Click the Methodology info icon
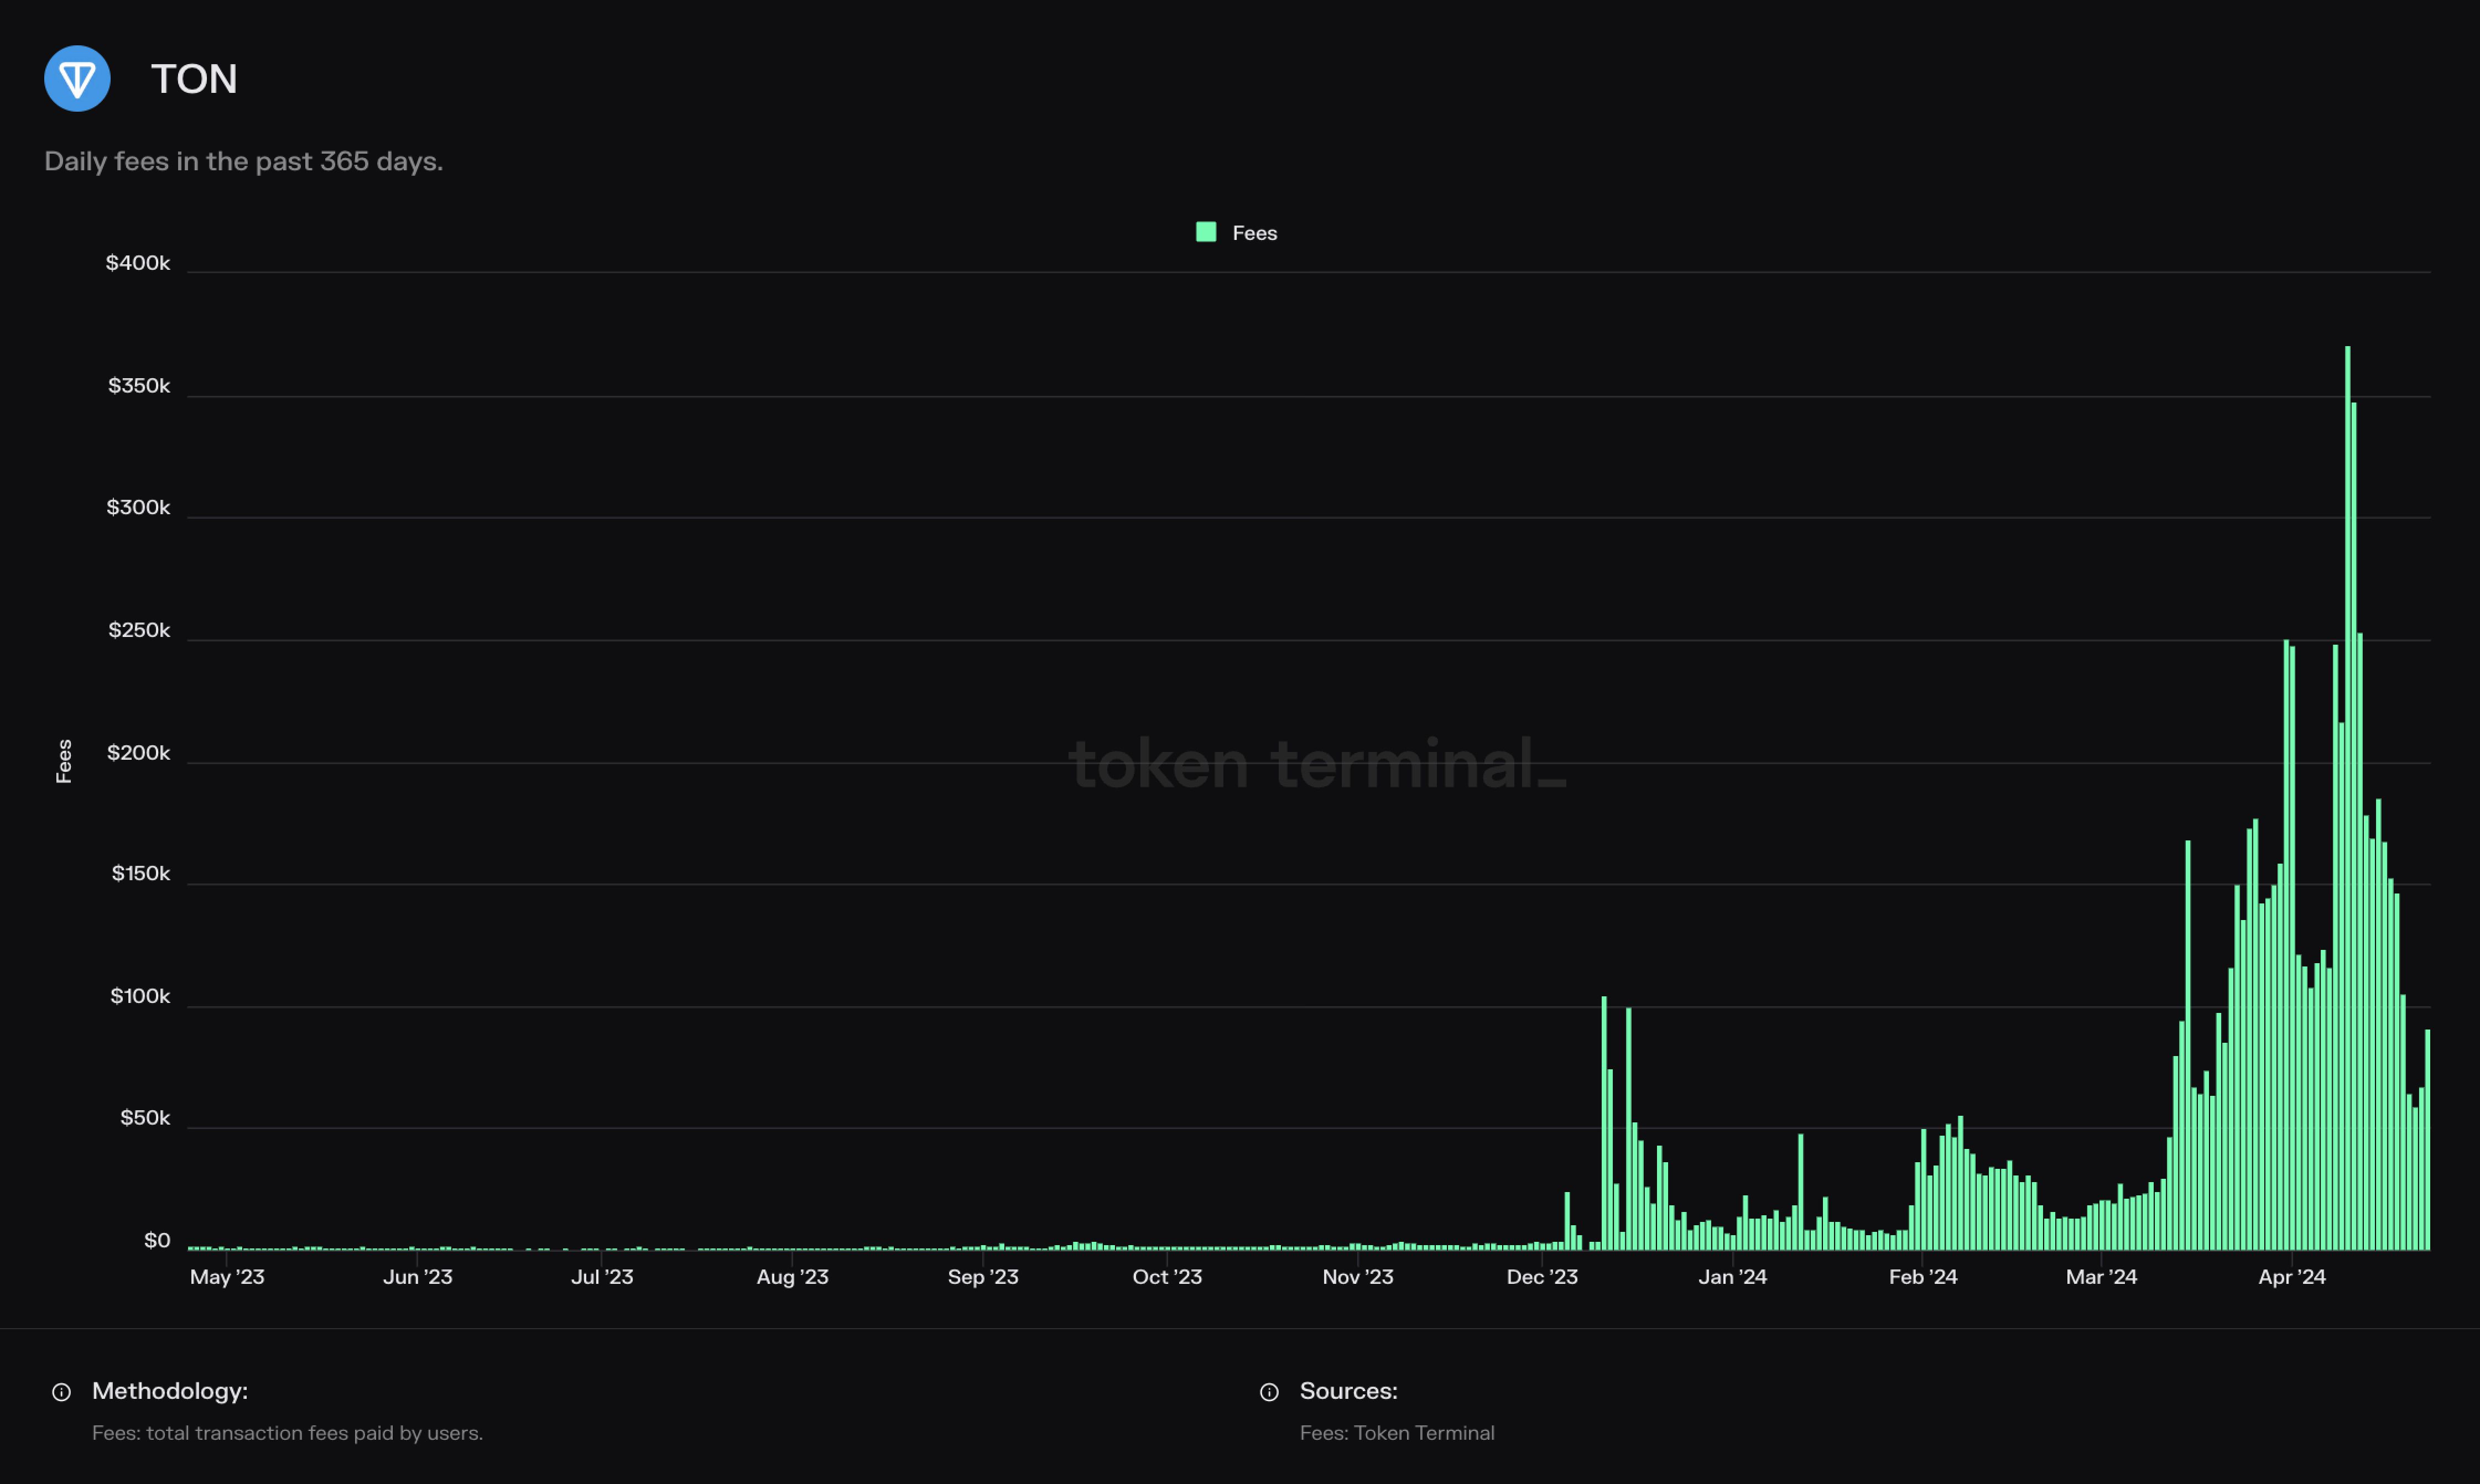Screen dimensions: 2480x1484 tap(61, 1392)
